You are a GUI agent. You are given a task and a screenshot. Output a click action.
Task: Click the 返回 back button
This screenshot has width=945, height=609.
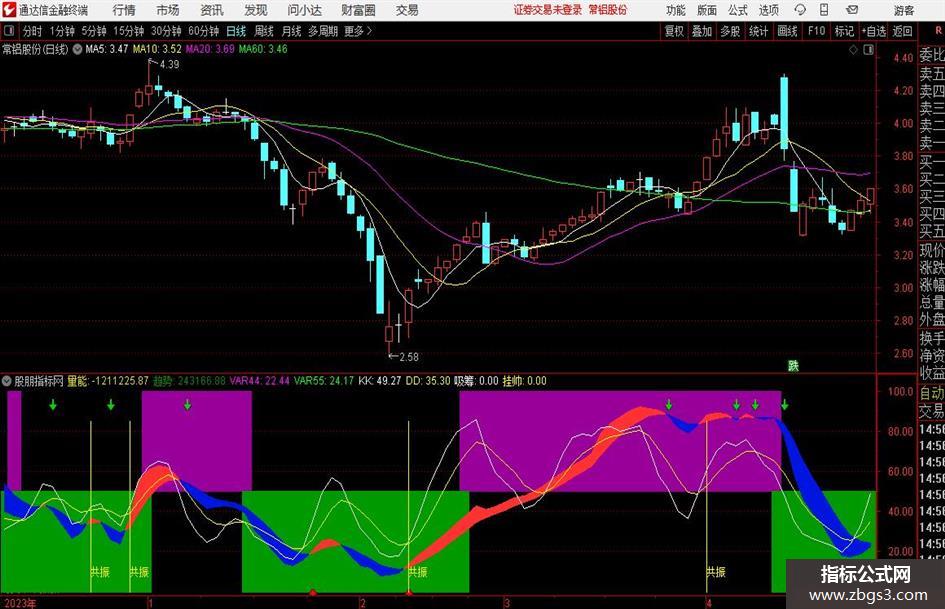point(902,31)
